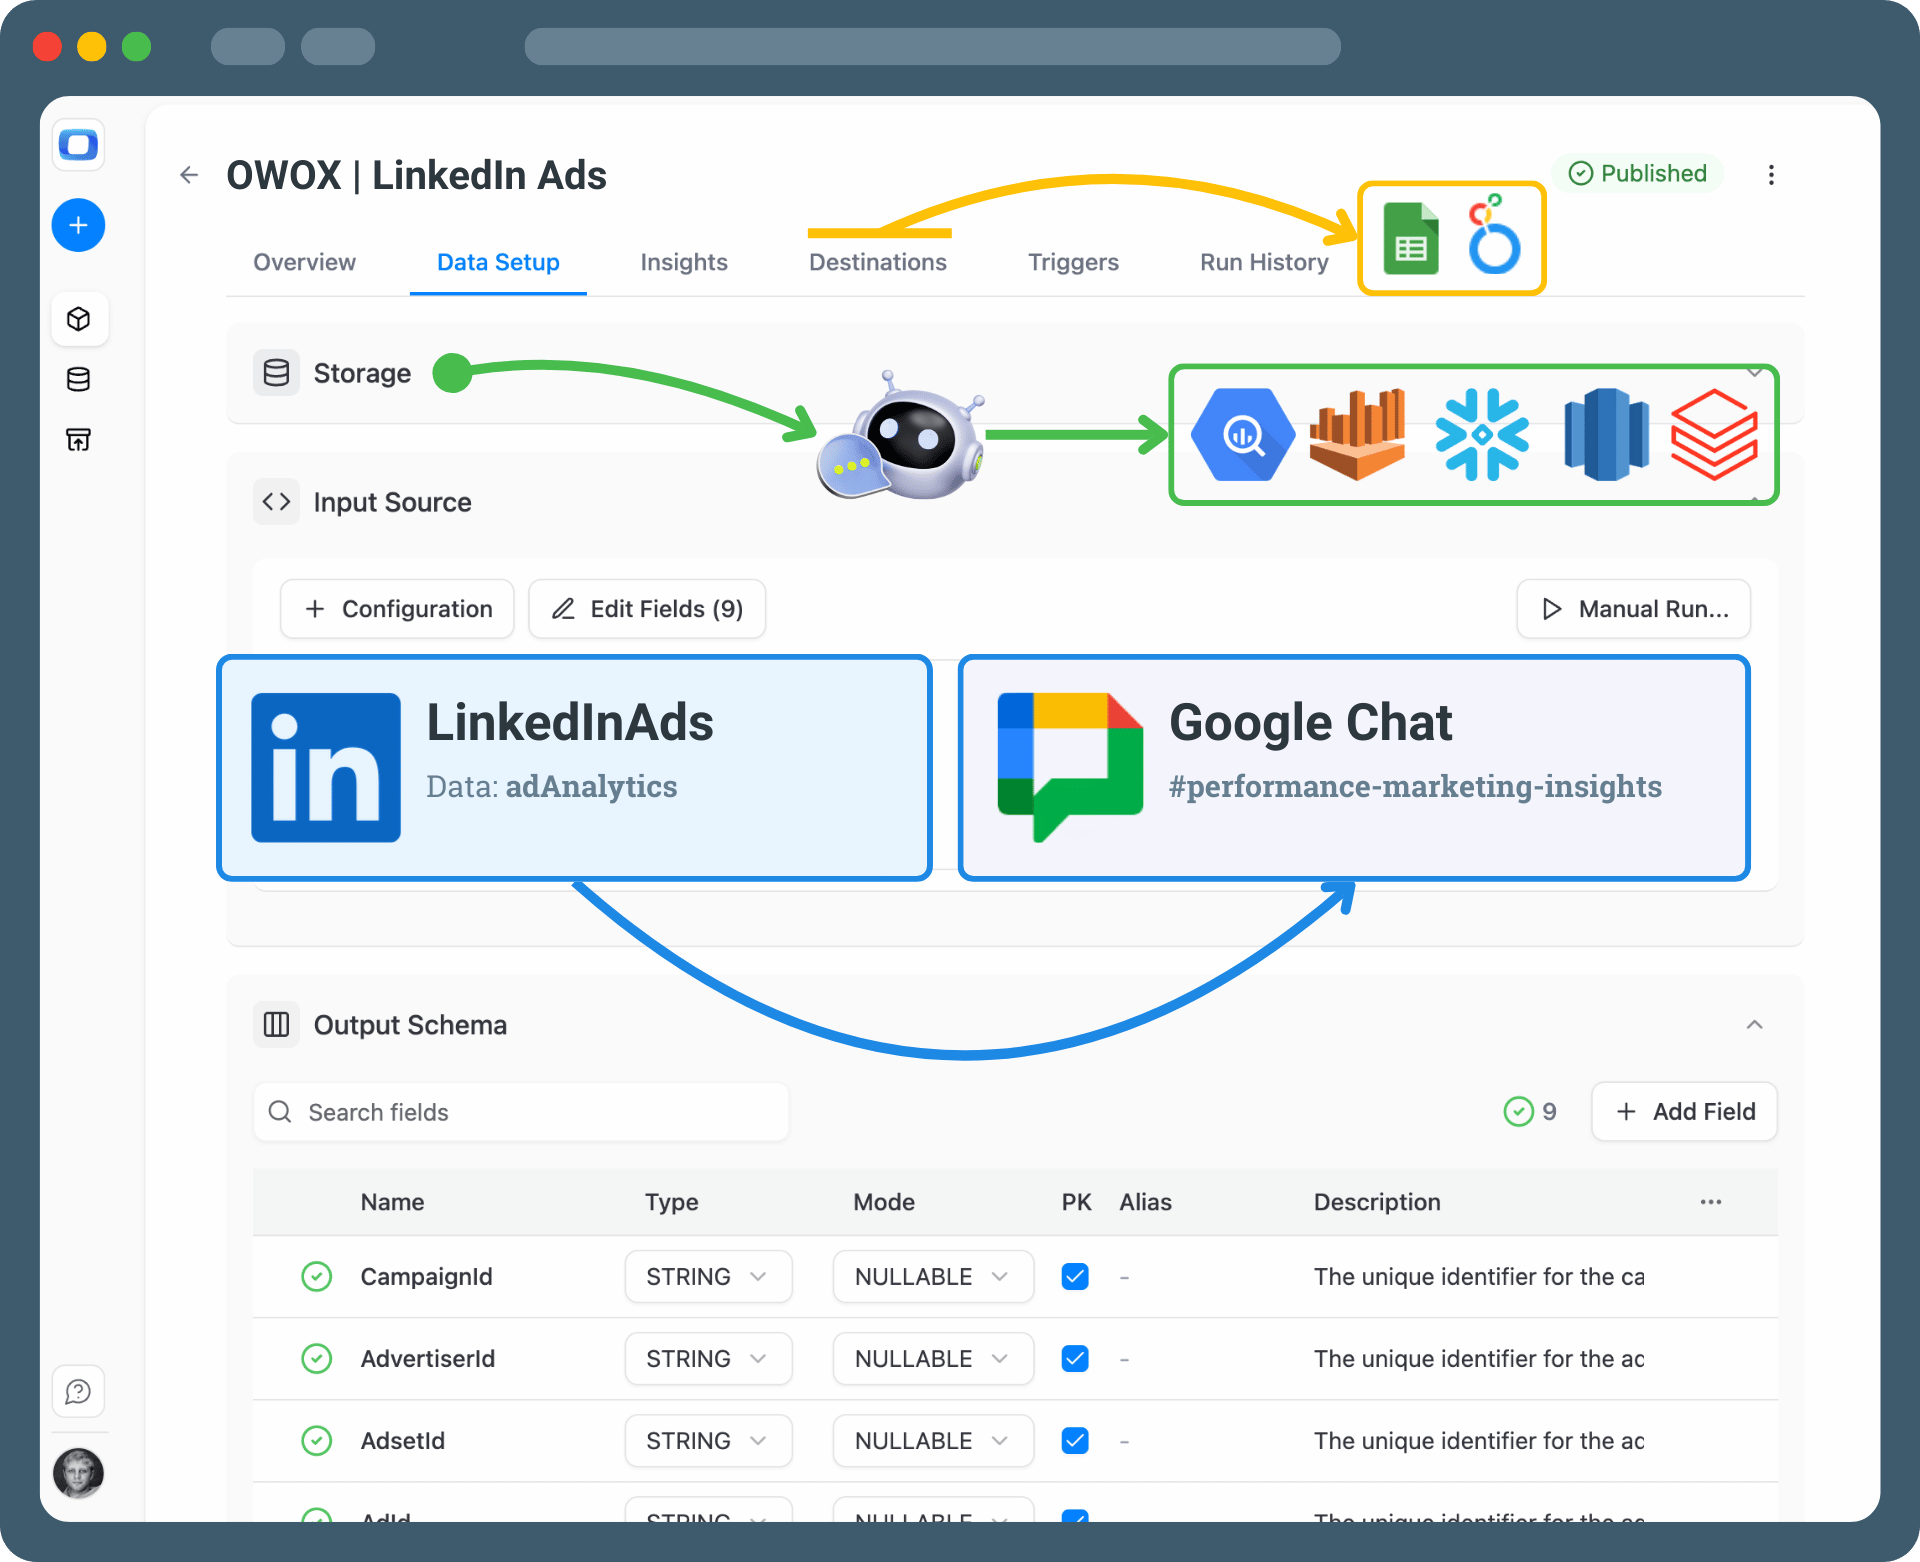Click the back arrow next to title
This screenshot has width=1920, height=1562.
(189, 175)
